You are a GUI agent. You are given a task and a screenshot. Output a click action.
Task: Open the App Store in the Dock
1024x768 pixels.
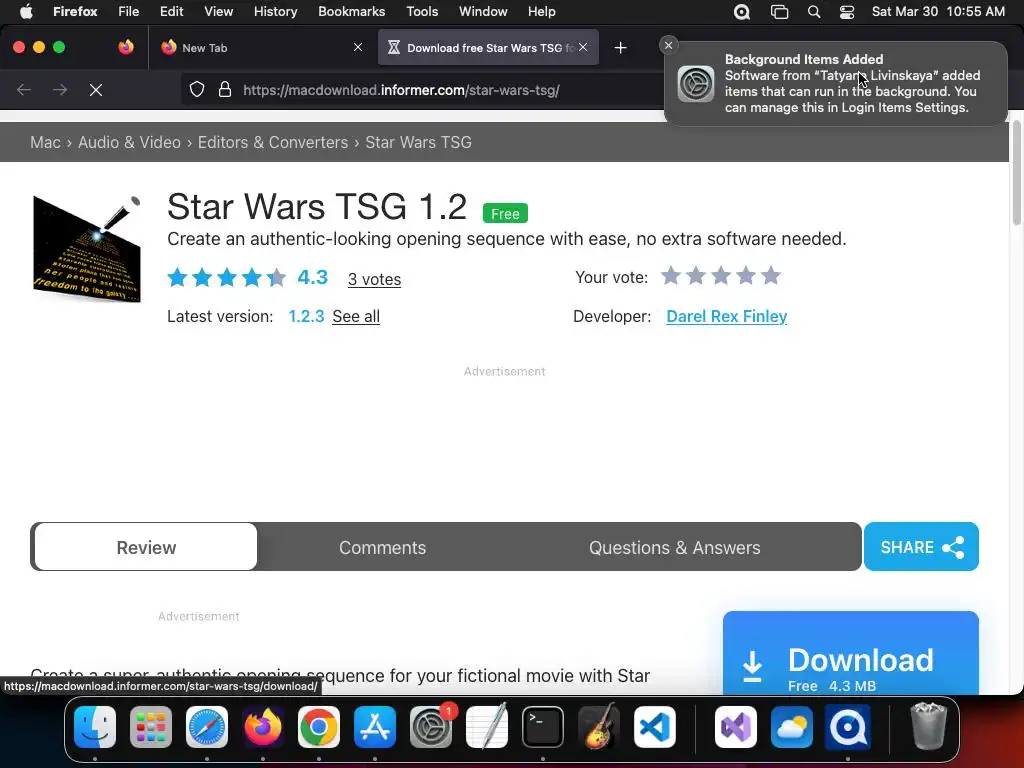coord(375,727)
